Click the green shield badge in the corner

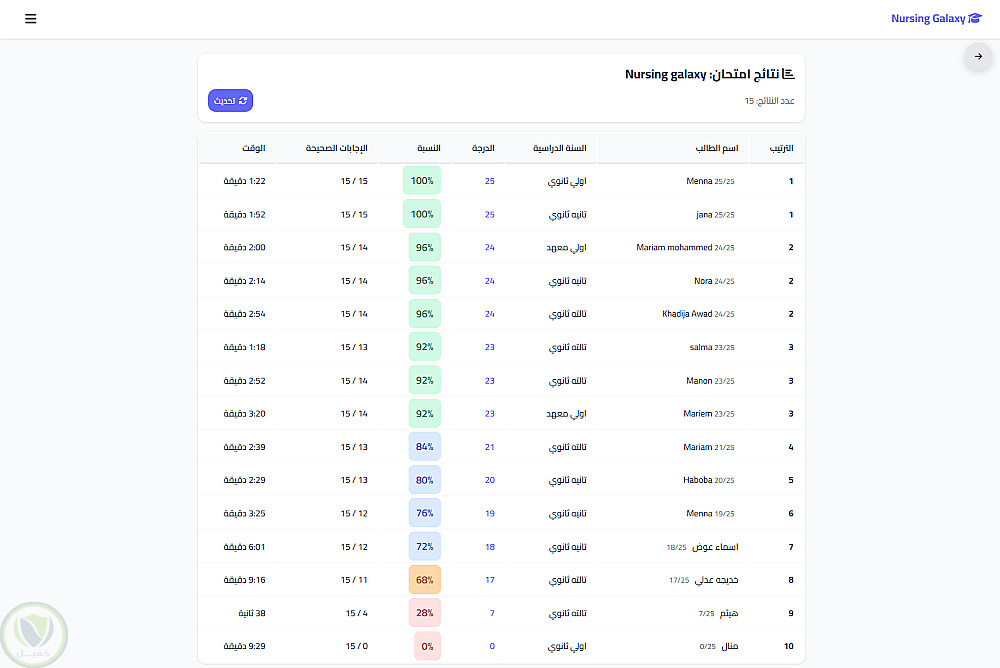(34, 635)
